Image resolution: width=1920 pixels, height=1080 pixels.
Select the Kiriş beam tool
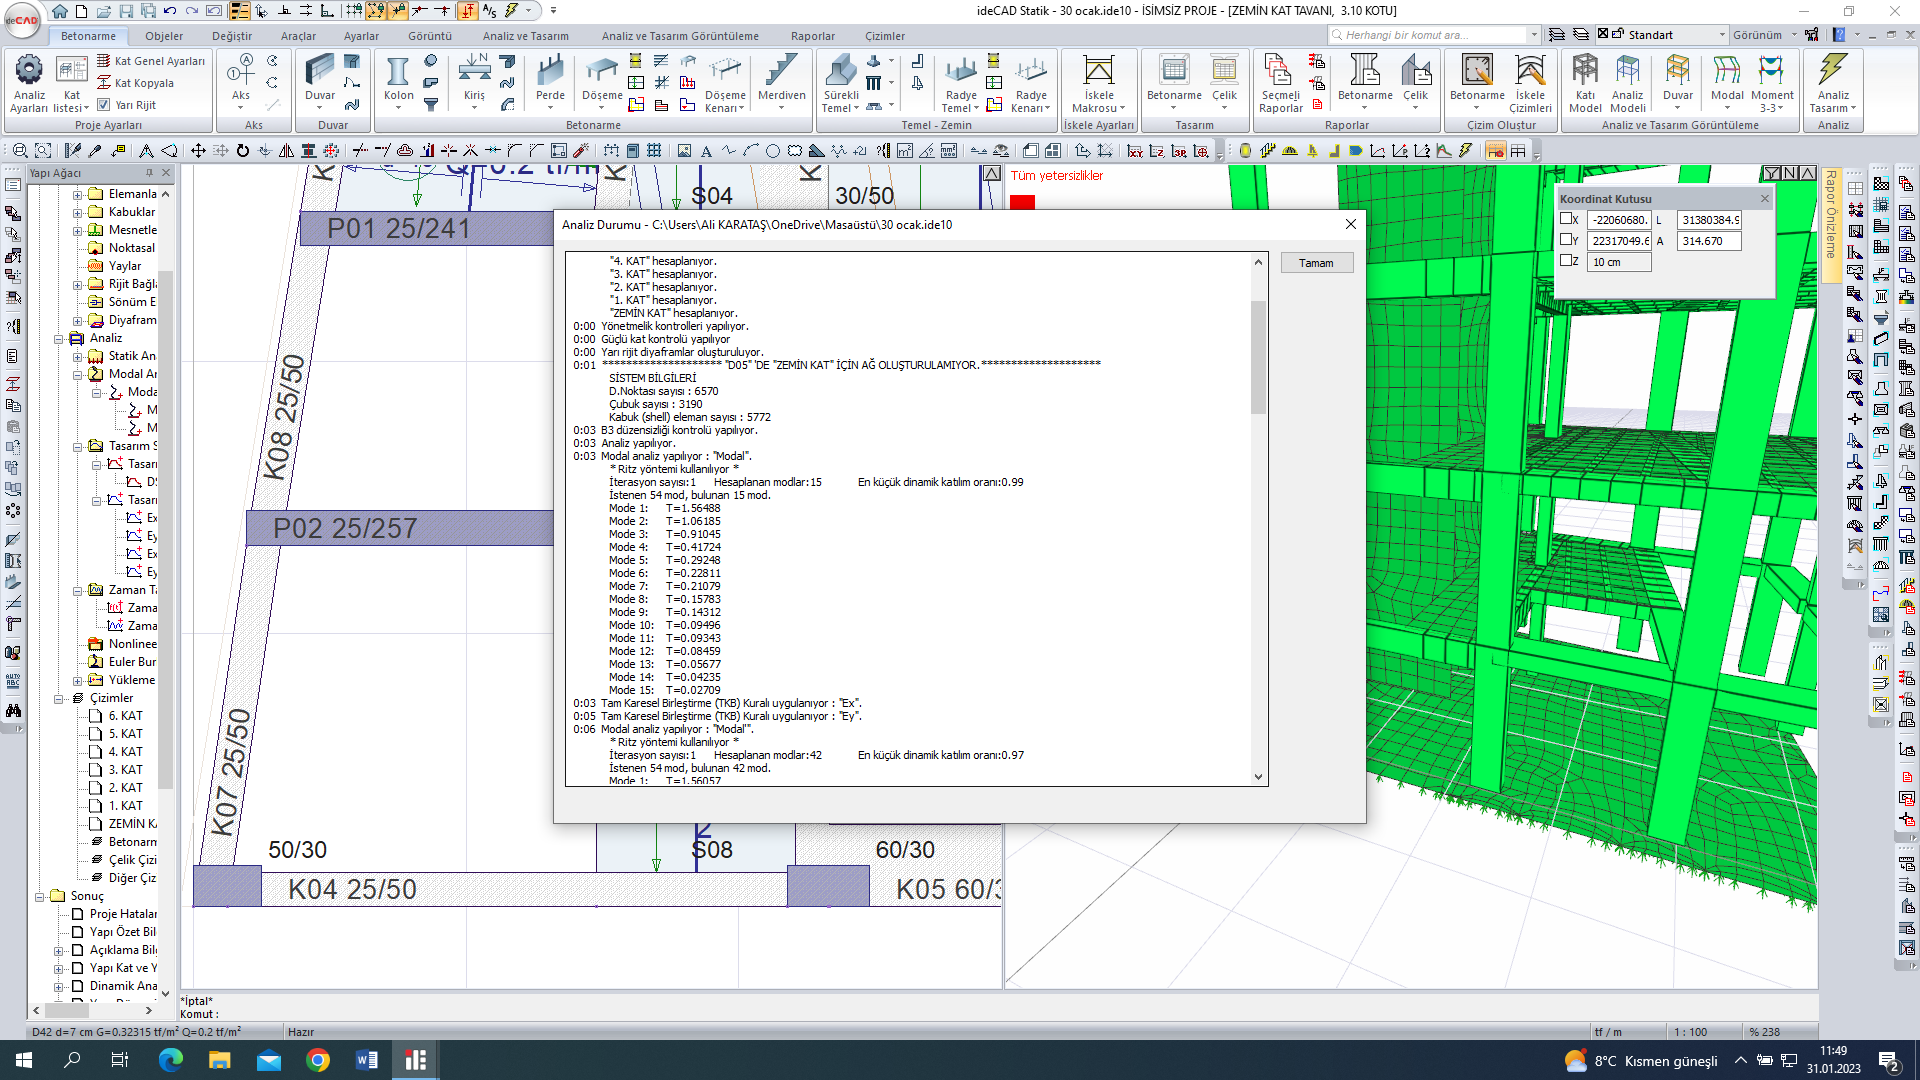[474, 80]
